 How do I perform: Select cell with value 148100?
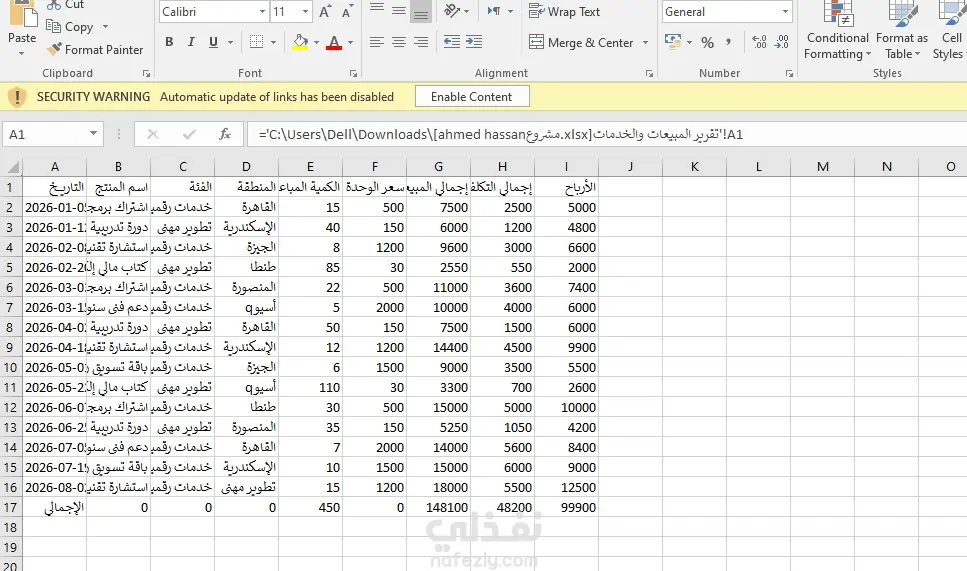[x=438, y=507]
